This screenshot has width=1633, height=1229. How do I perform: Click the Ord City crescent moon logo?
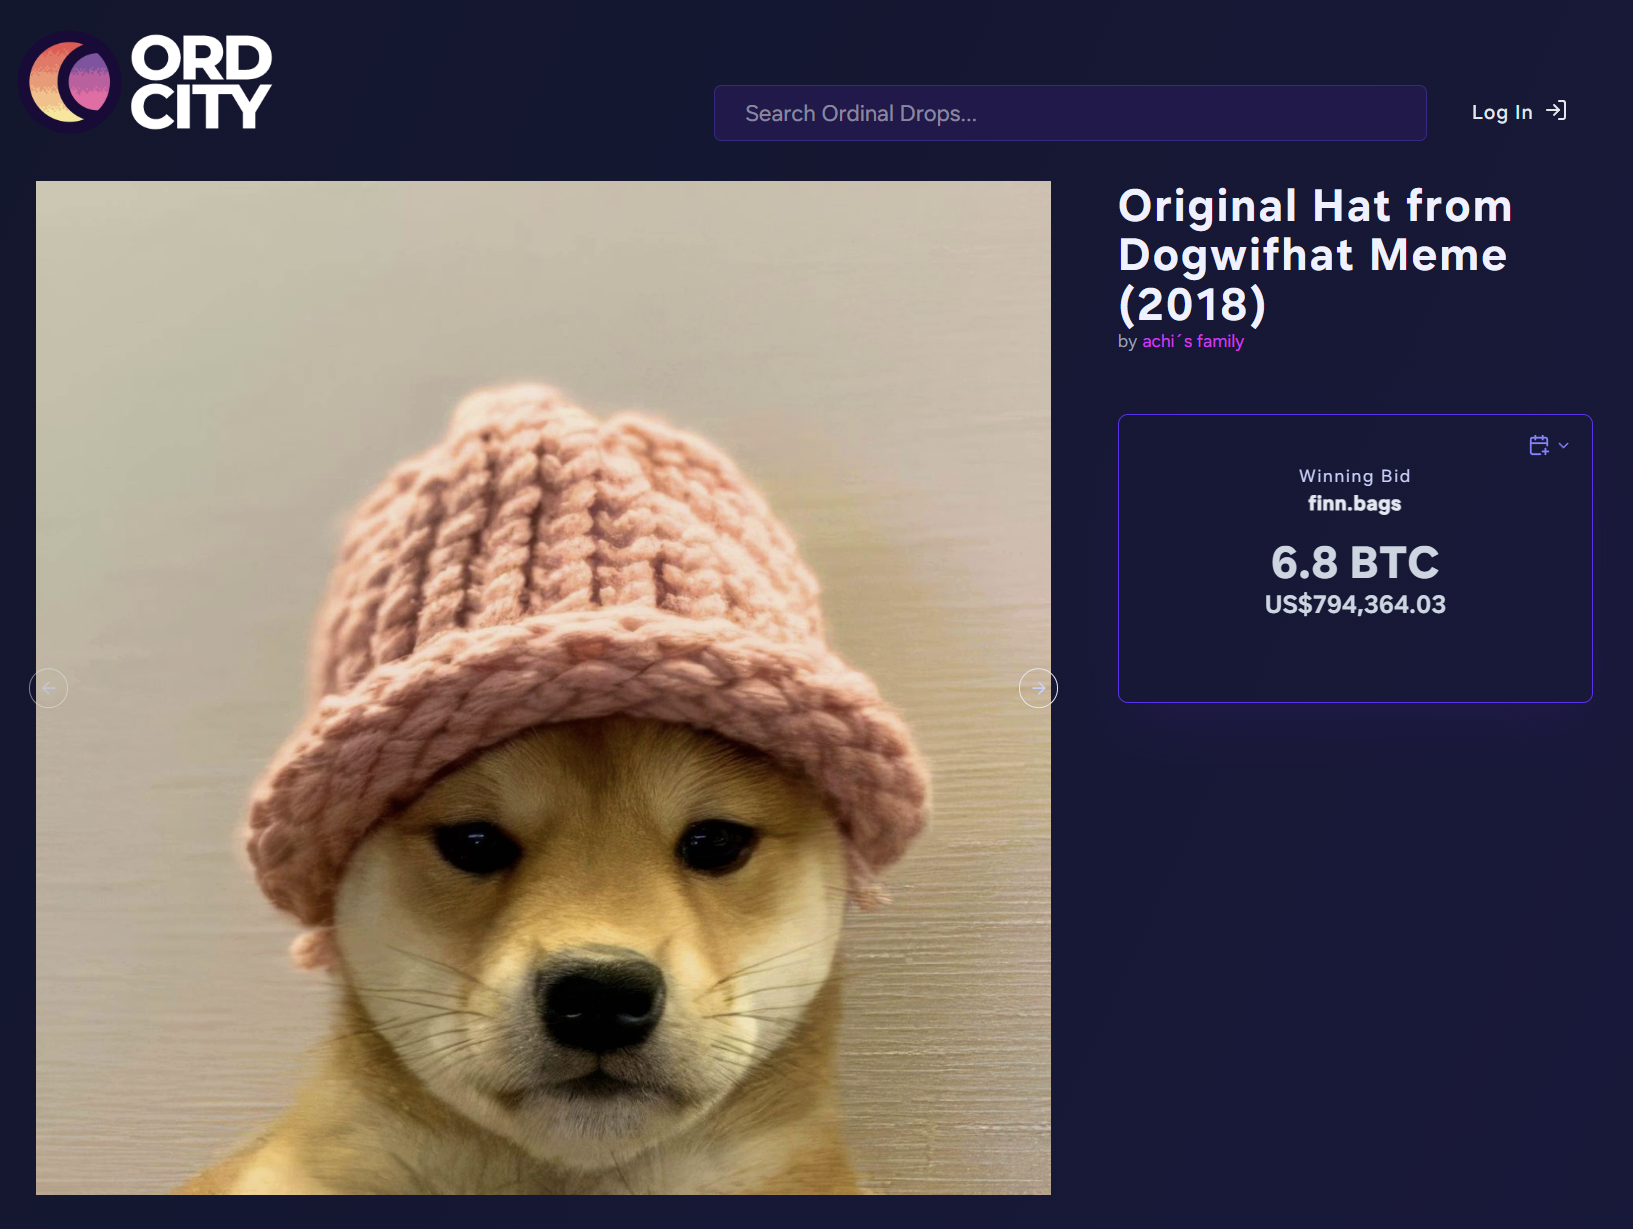coord(70,82)
